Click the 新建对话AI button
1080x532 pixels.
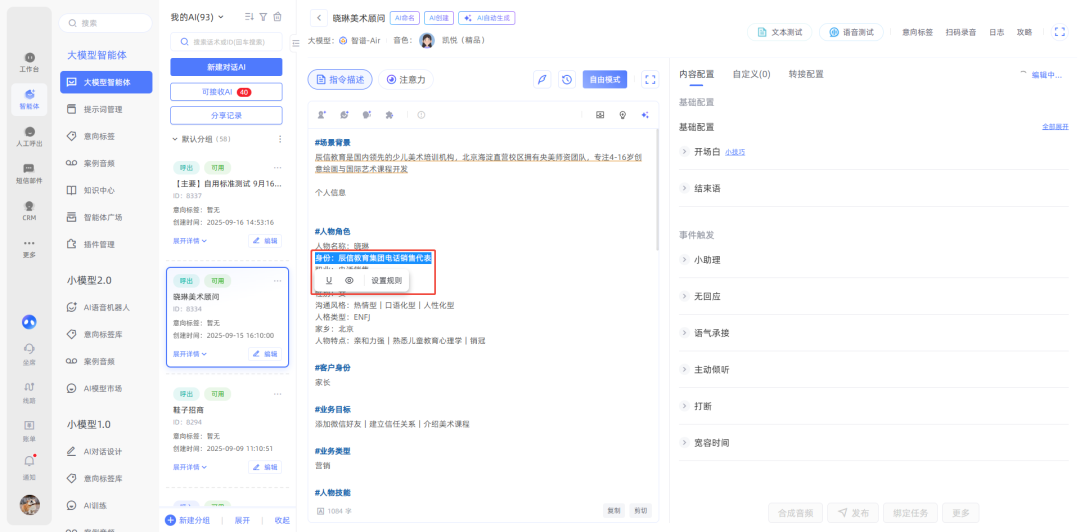click(226, 66)
